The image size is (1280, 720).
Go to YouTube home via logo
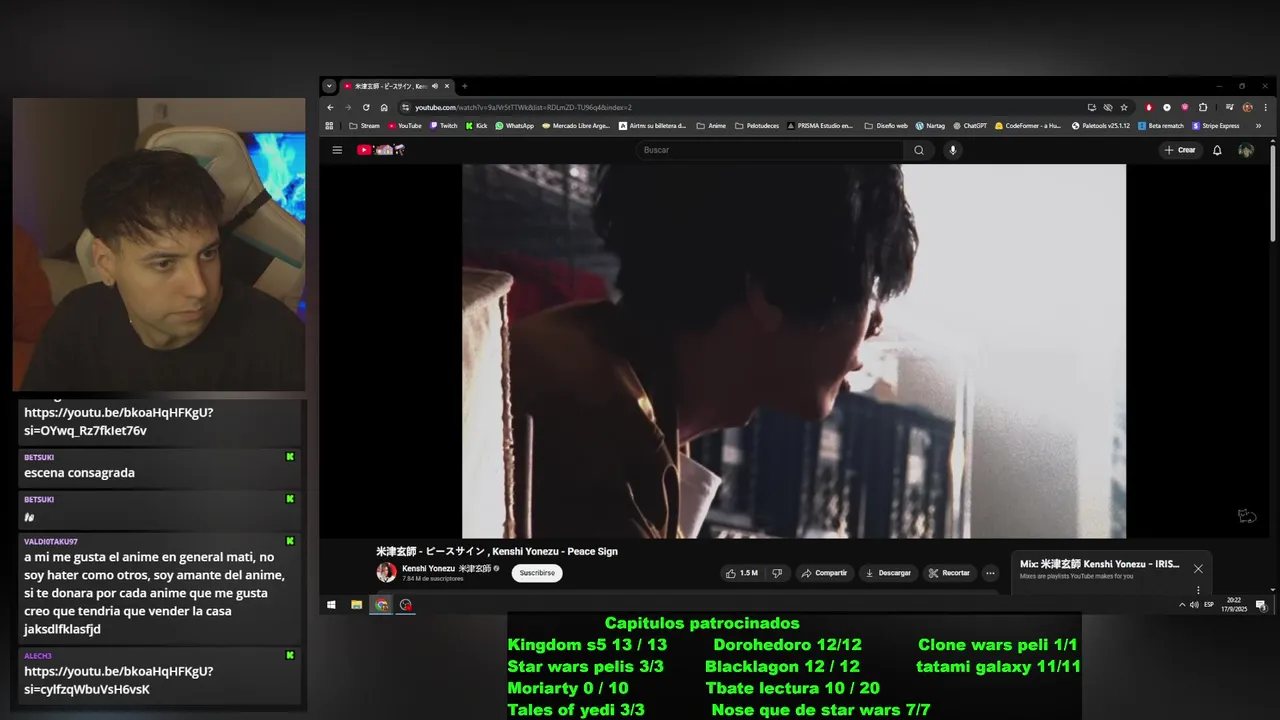(x=380, y=150)
